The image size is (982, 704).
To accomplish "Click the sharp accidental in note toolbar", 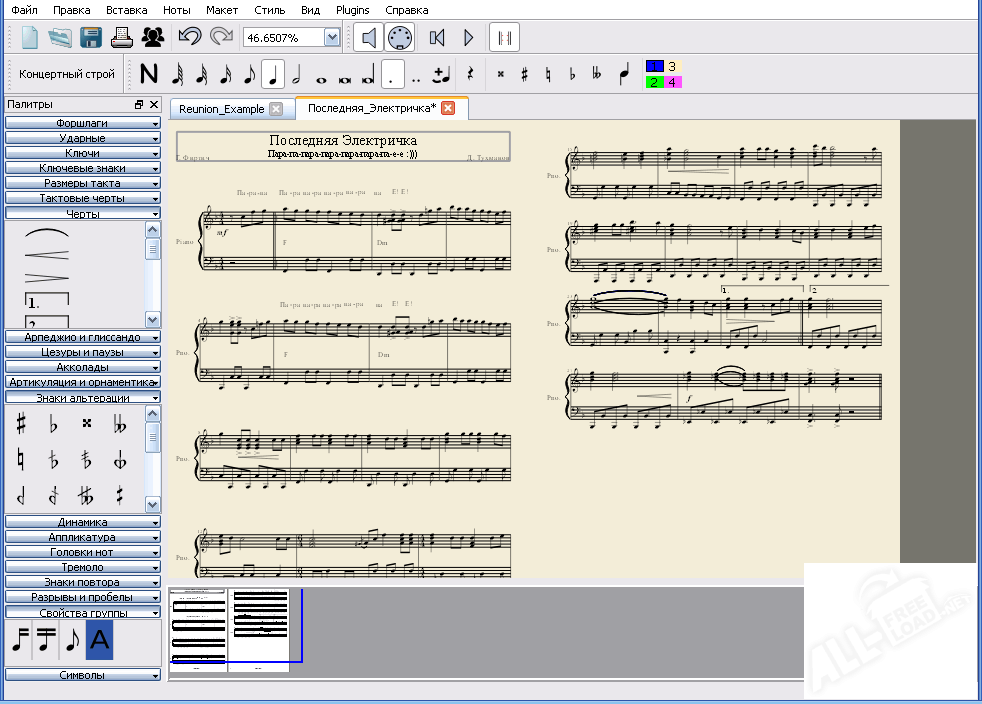I will [524, 74].
